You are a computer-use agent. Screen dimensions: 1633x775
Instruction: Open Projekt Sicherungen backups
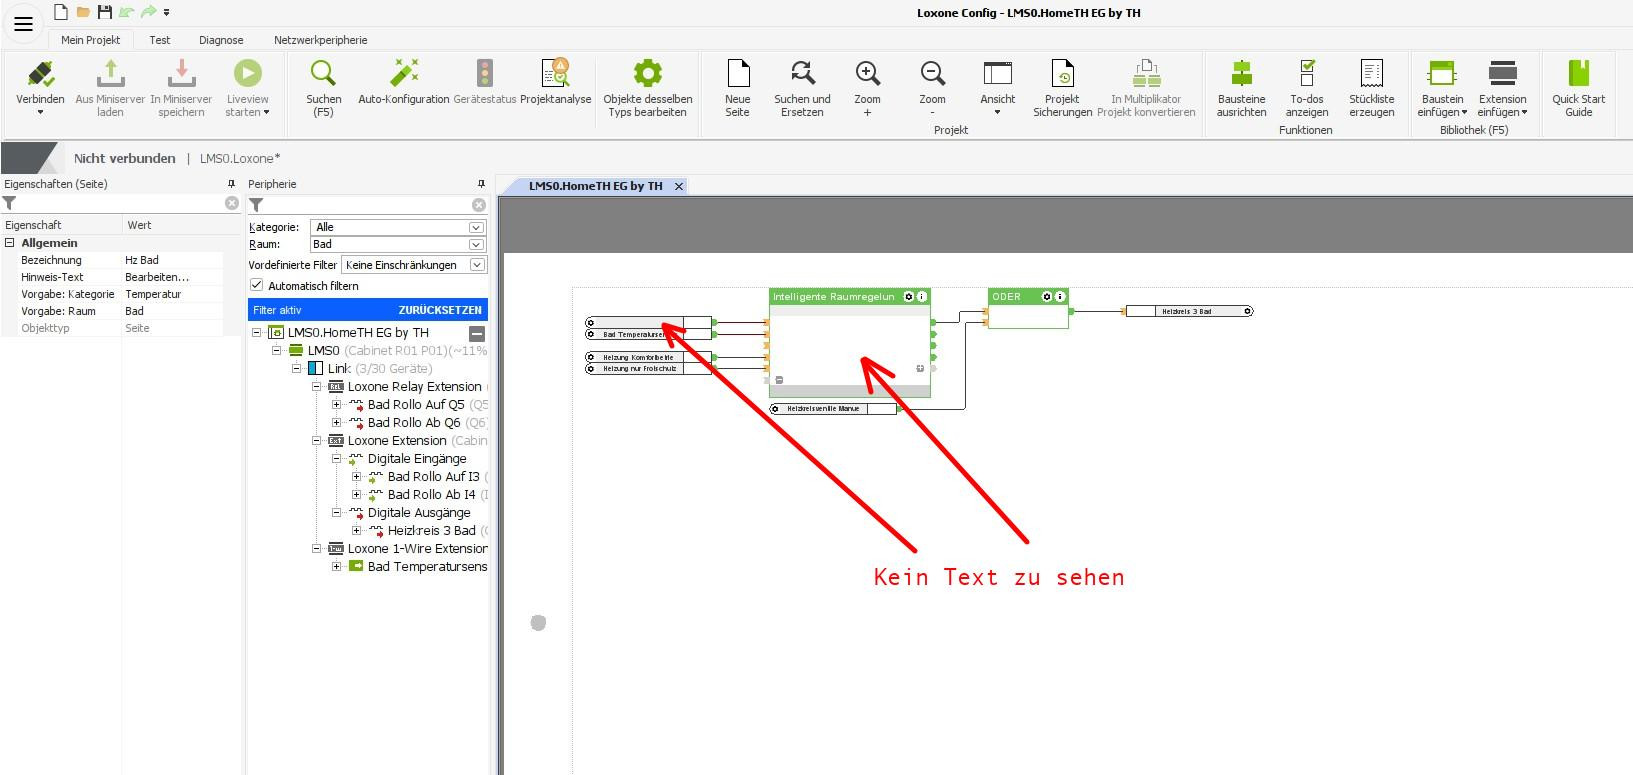(1062, 88)
